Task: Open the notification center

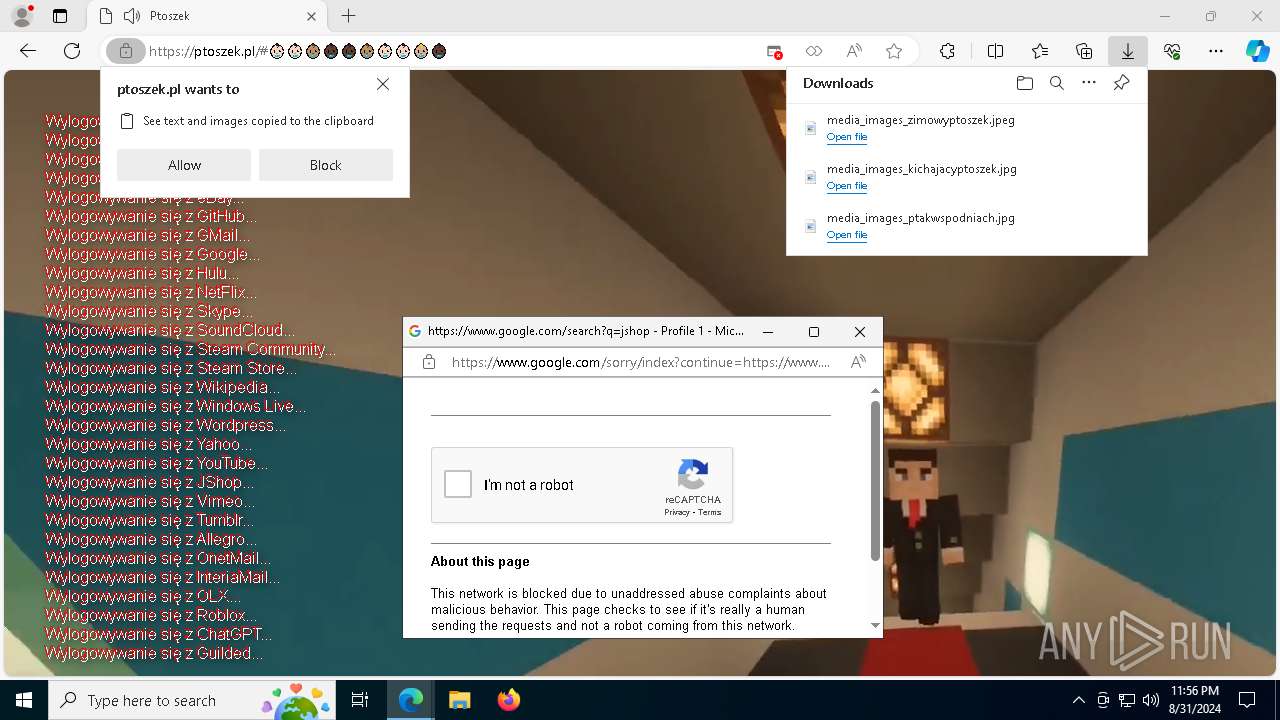Action: point(1247,700)
